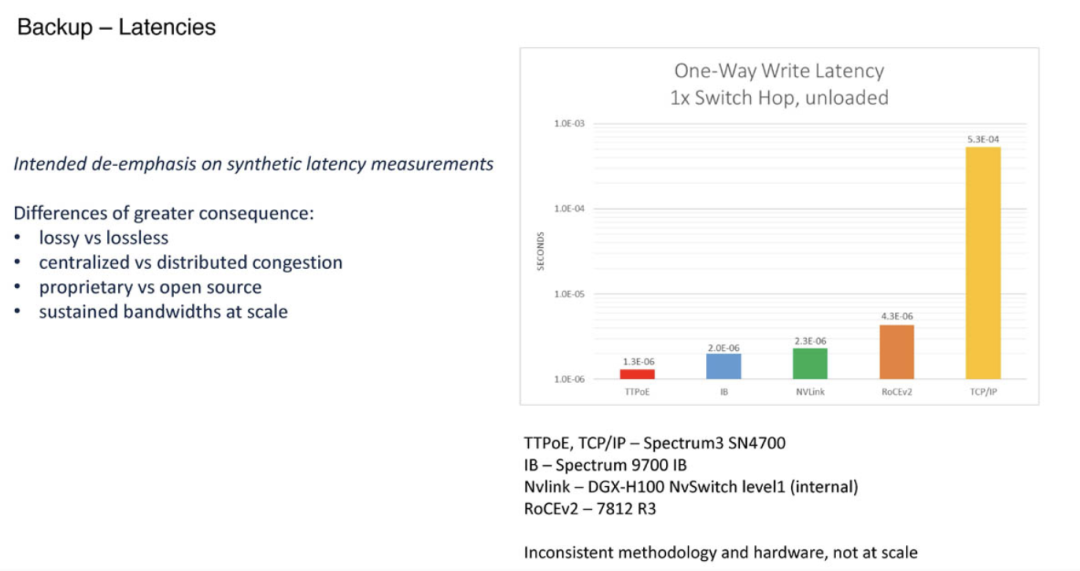Click 'sustained bandwidths at scale' bullet
The image size is (1080, 571).
click(x=163, y=312)
